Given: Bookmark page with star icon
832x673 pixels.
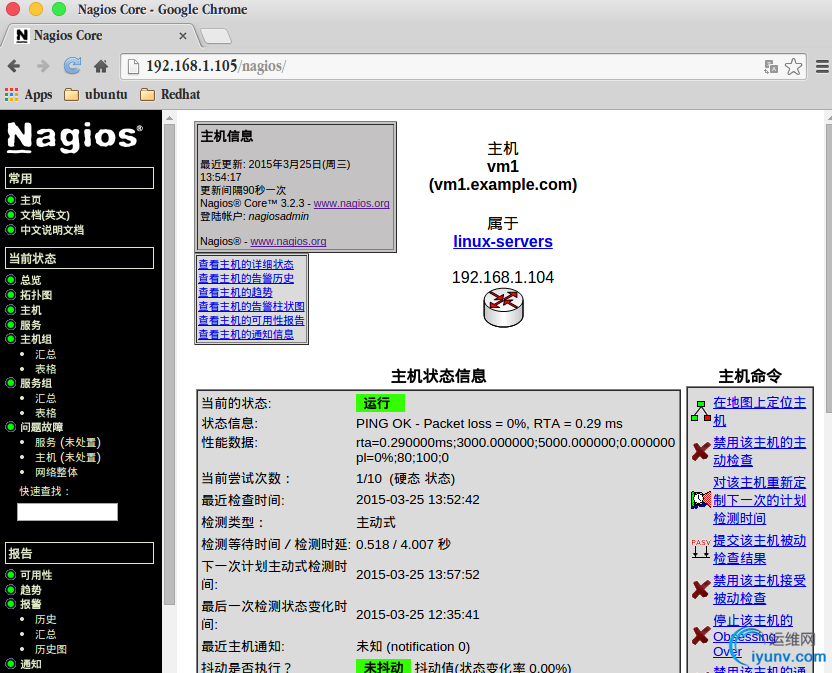Looking at the screenshot, I should click(793, 67).
